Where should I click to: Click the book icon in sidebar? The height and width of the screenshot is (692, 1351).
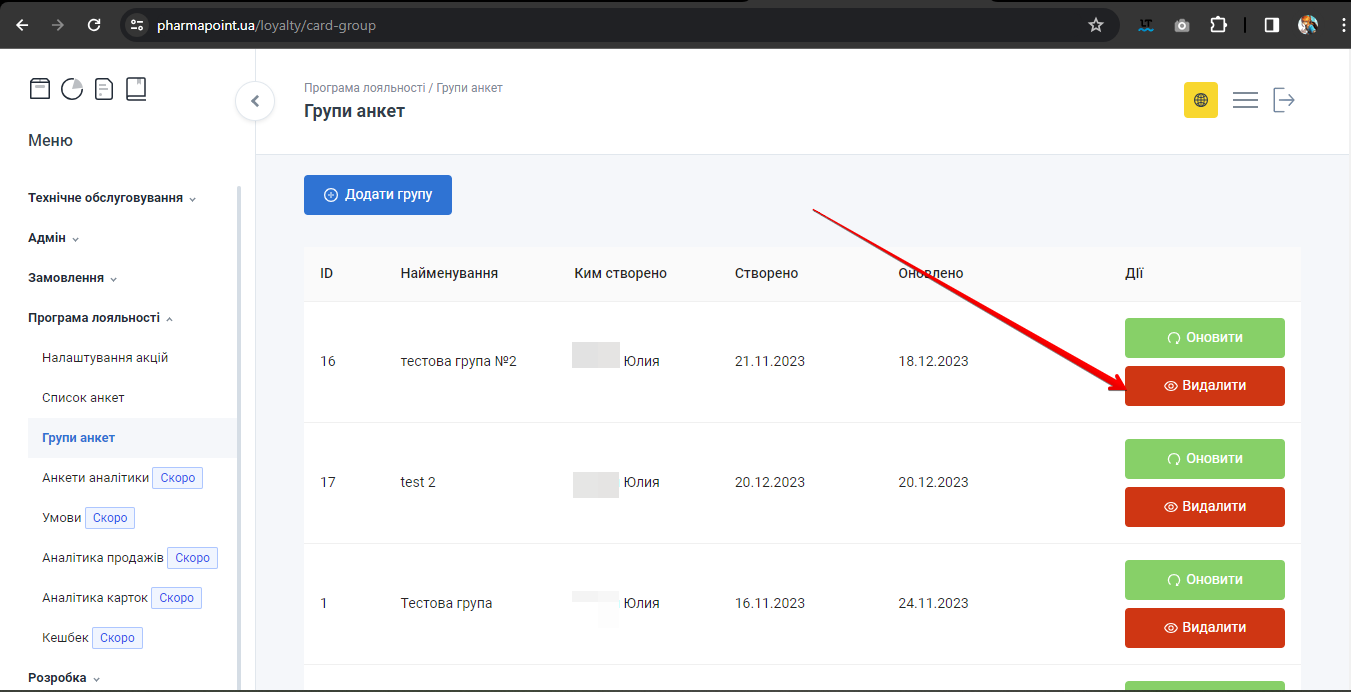(136, 89)
